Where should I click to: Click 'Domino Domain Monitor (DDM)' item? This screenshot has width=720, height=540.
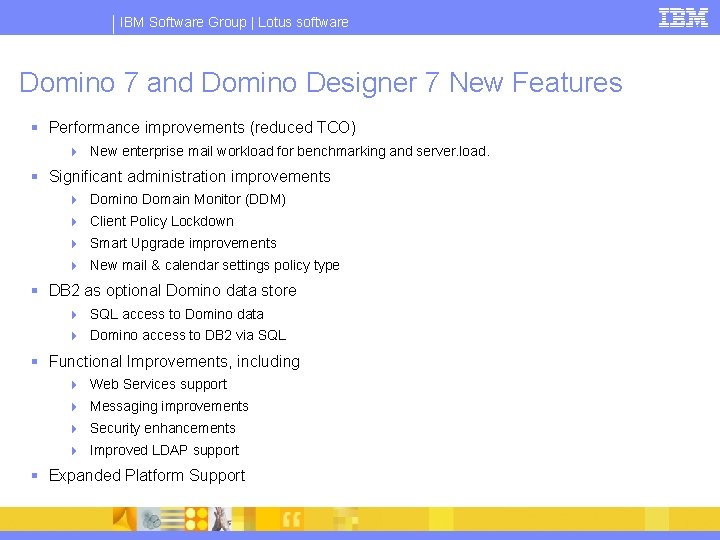pyautogui.click(x=188, y=199)
